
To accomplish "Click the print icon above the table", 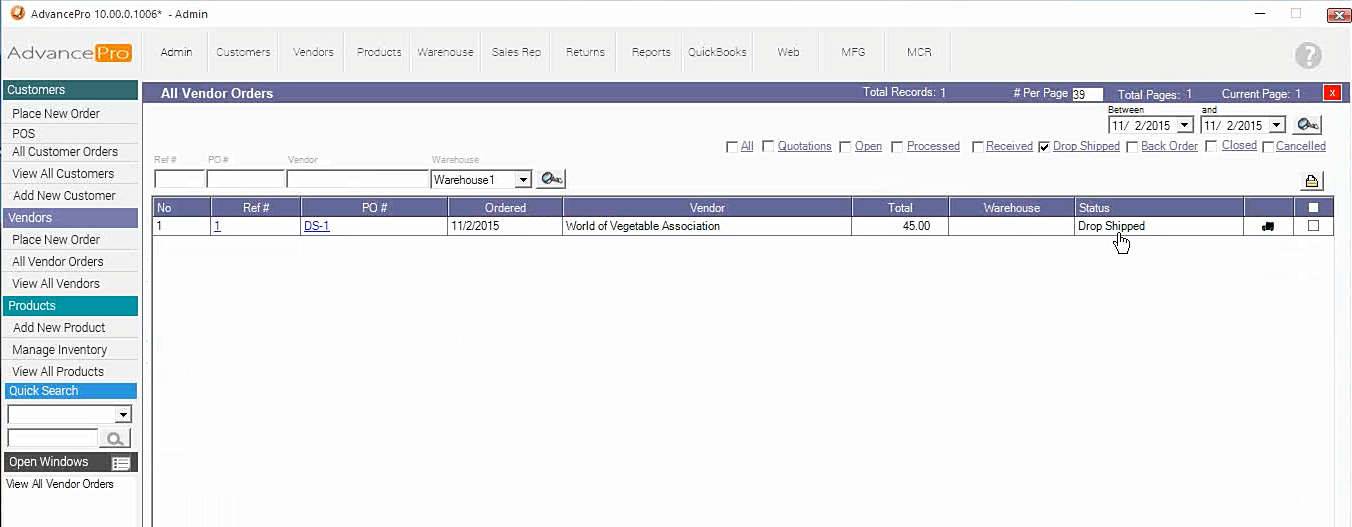I will (x=1311, y=181).
